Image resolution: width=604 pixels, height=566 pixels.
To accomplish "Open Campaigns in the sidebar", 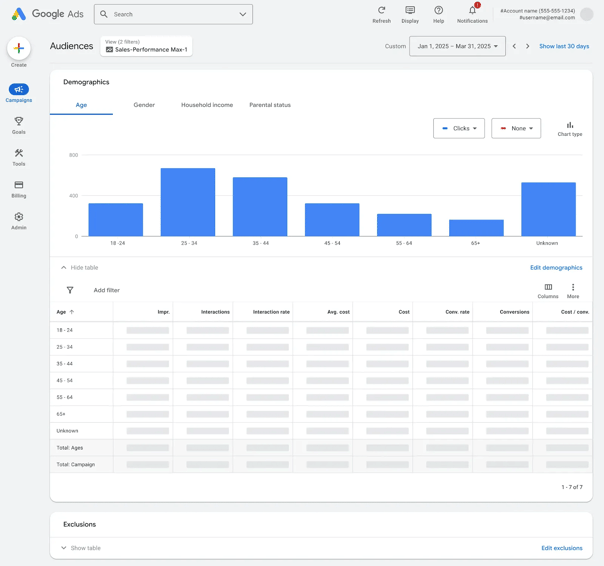I will click(18, 90).
